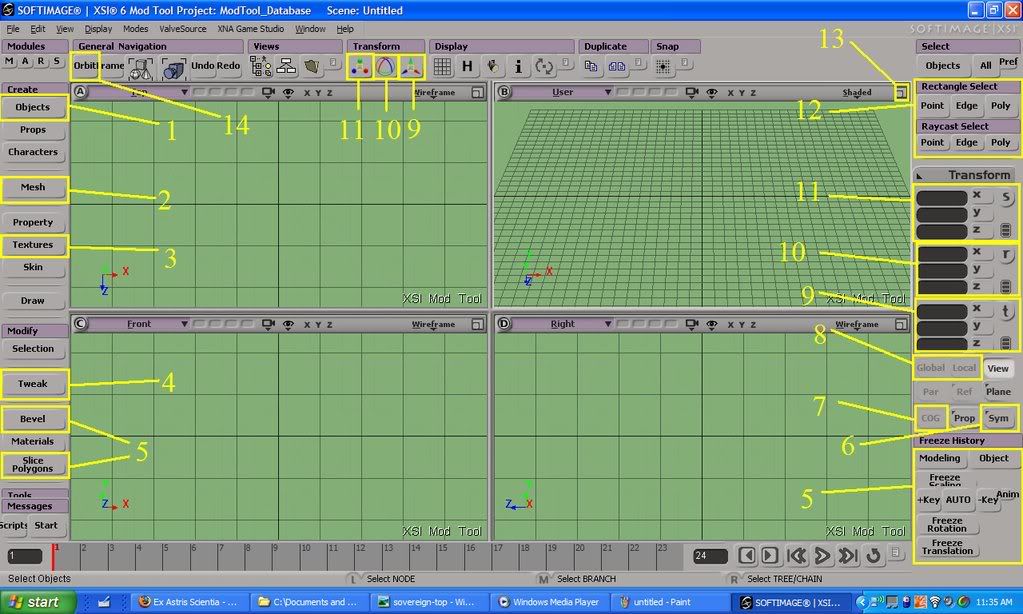Open Wireframe dropdown in Right viewport

pyautogui.click(x=857, y=324)
